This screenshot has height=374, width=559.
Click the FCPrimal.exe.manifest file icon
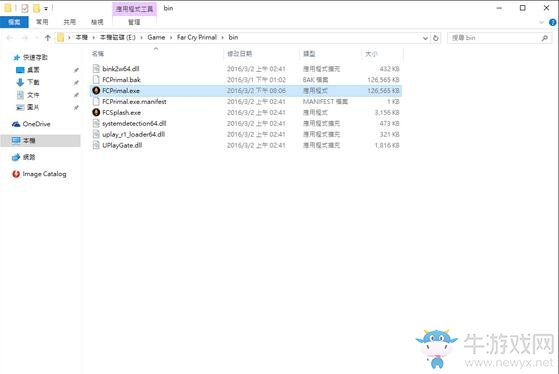96,102
